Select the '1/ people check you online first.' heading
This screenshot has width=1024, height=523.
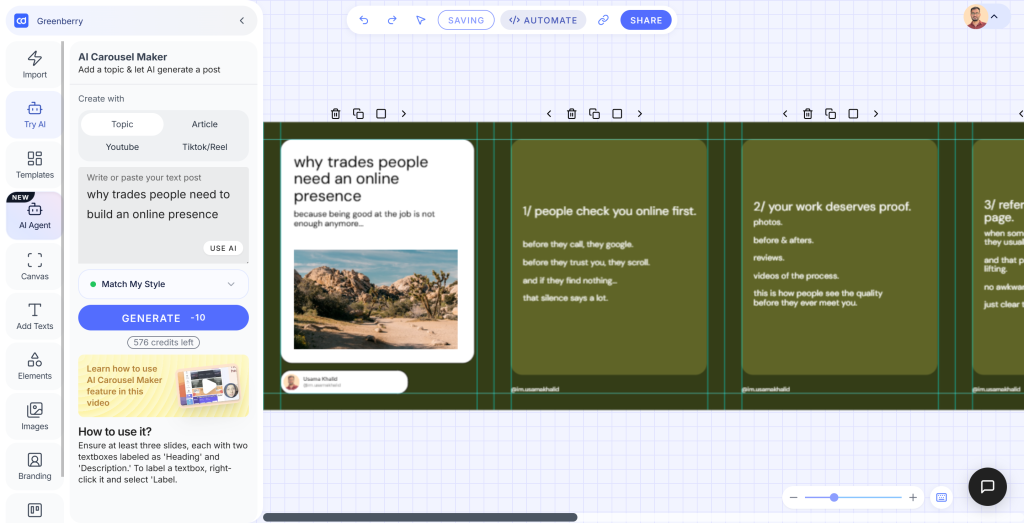pyautogui.click(x=609, y=211)
